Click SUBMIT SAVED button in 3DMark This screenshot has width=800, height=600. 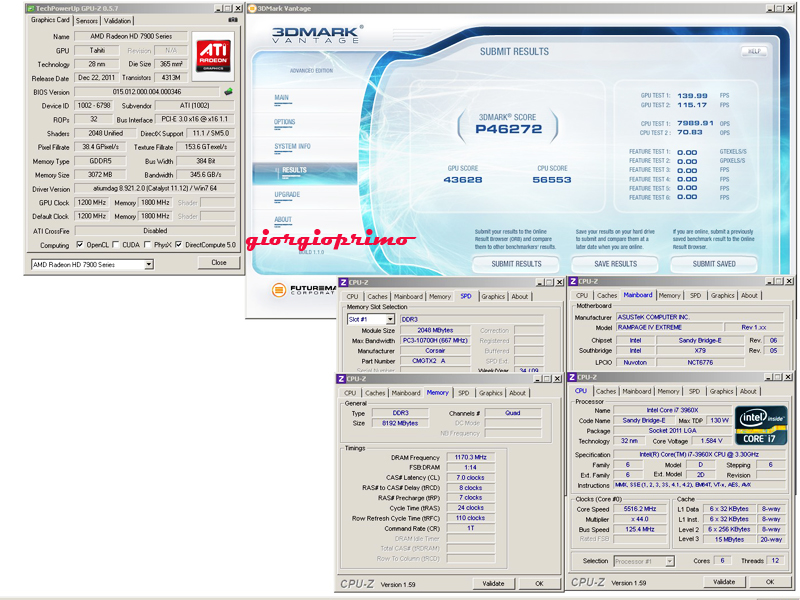pyautogui.click(x=714, y=264)
